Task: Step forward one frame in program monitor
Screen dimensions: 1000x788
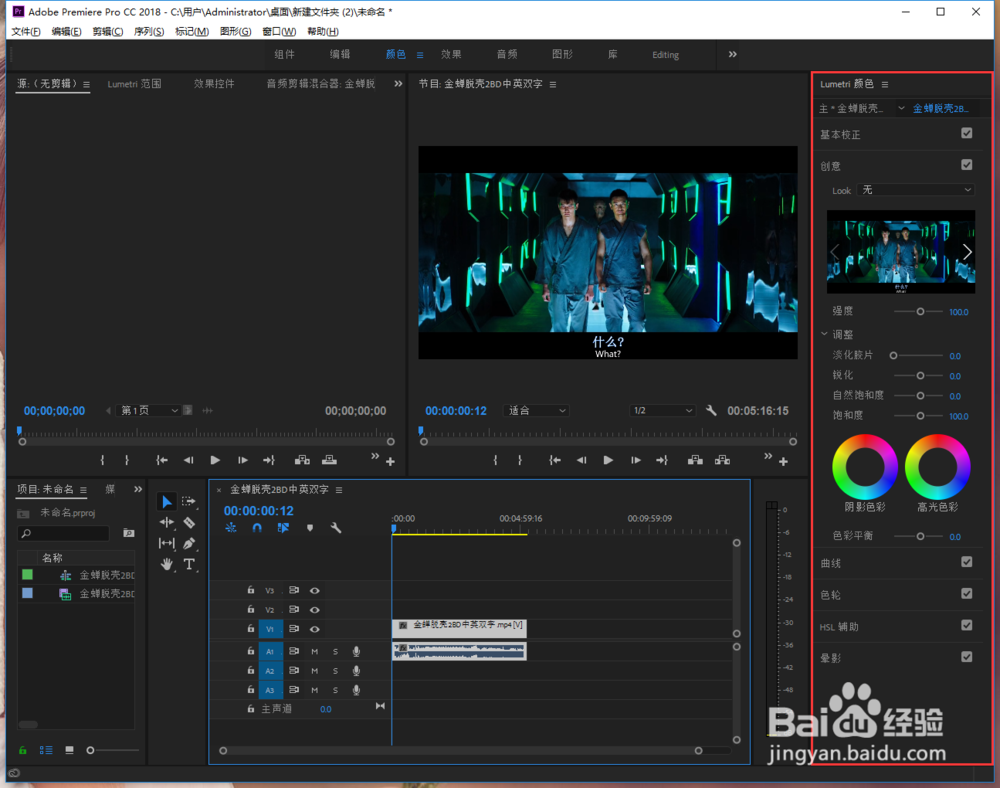Action: click(x=635, y=460)
